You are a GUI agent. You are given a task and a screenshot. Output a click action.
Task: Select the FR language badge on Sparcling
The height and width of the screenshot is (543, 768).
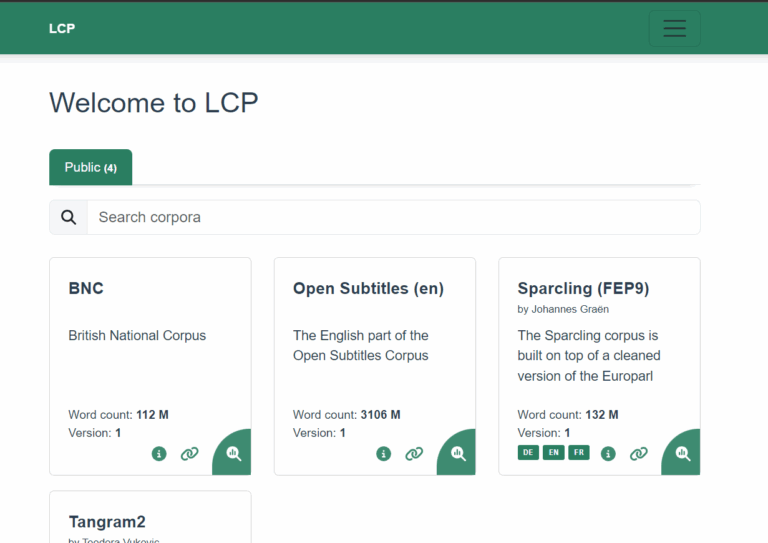(579, 452)
